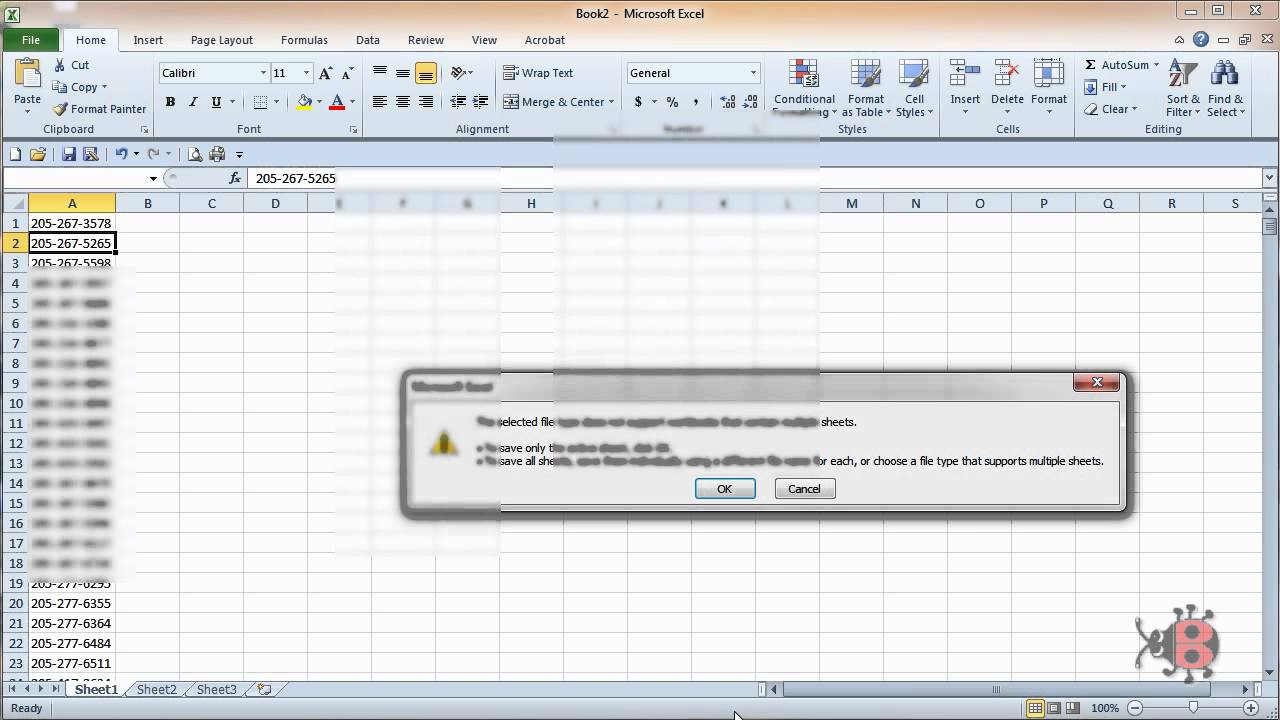This screenshot has width=1280, height=720.
Task: Click OK in the warning dialog
Action: [x=725, y=489]
